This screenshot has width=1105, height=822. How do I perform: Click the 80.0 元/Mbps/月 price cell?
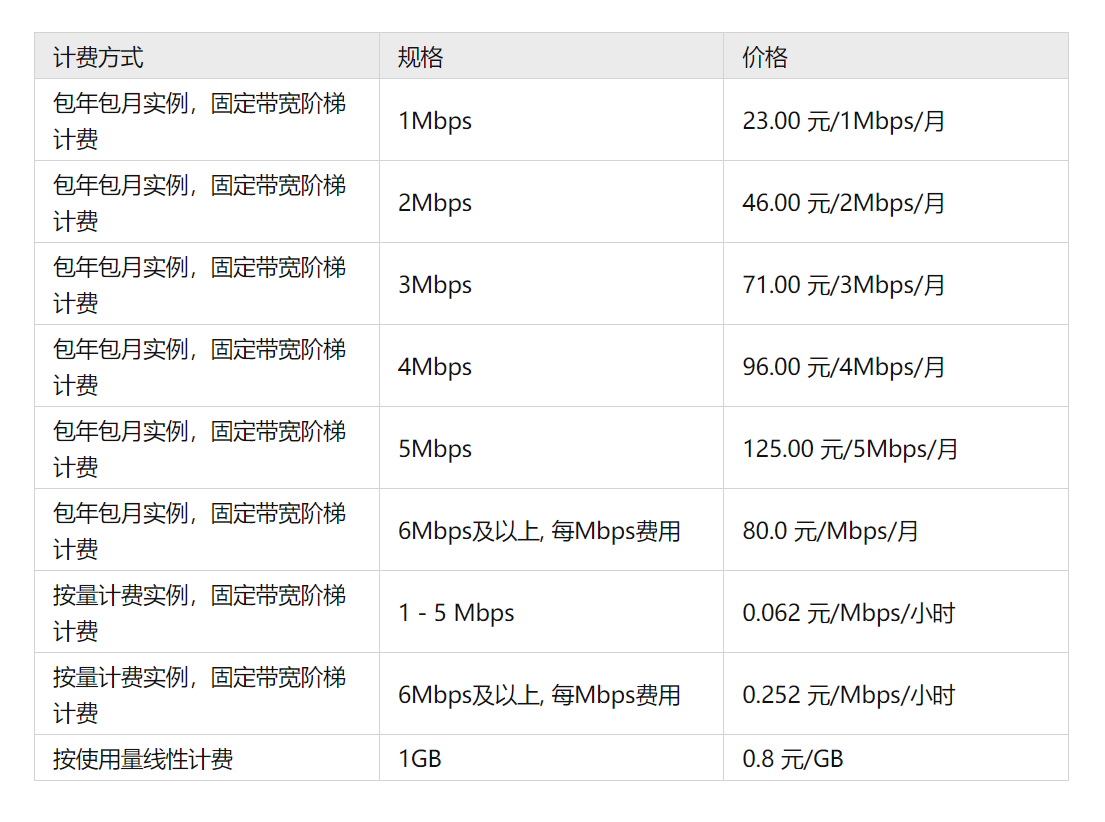click(x=830, y=532)
